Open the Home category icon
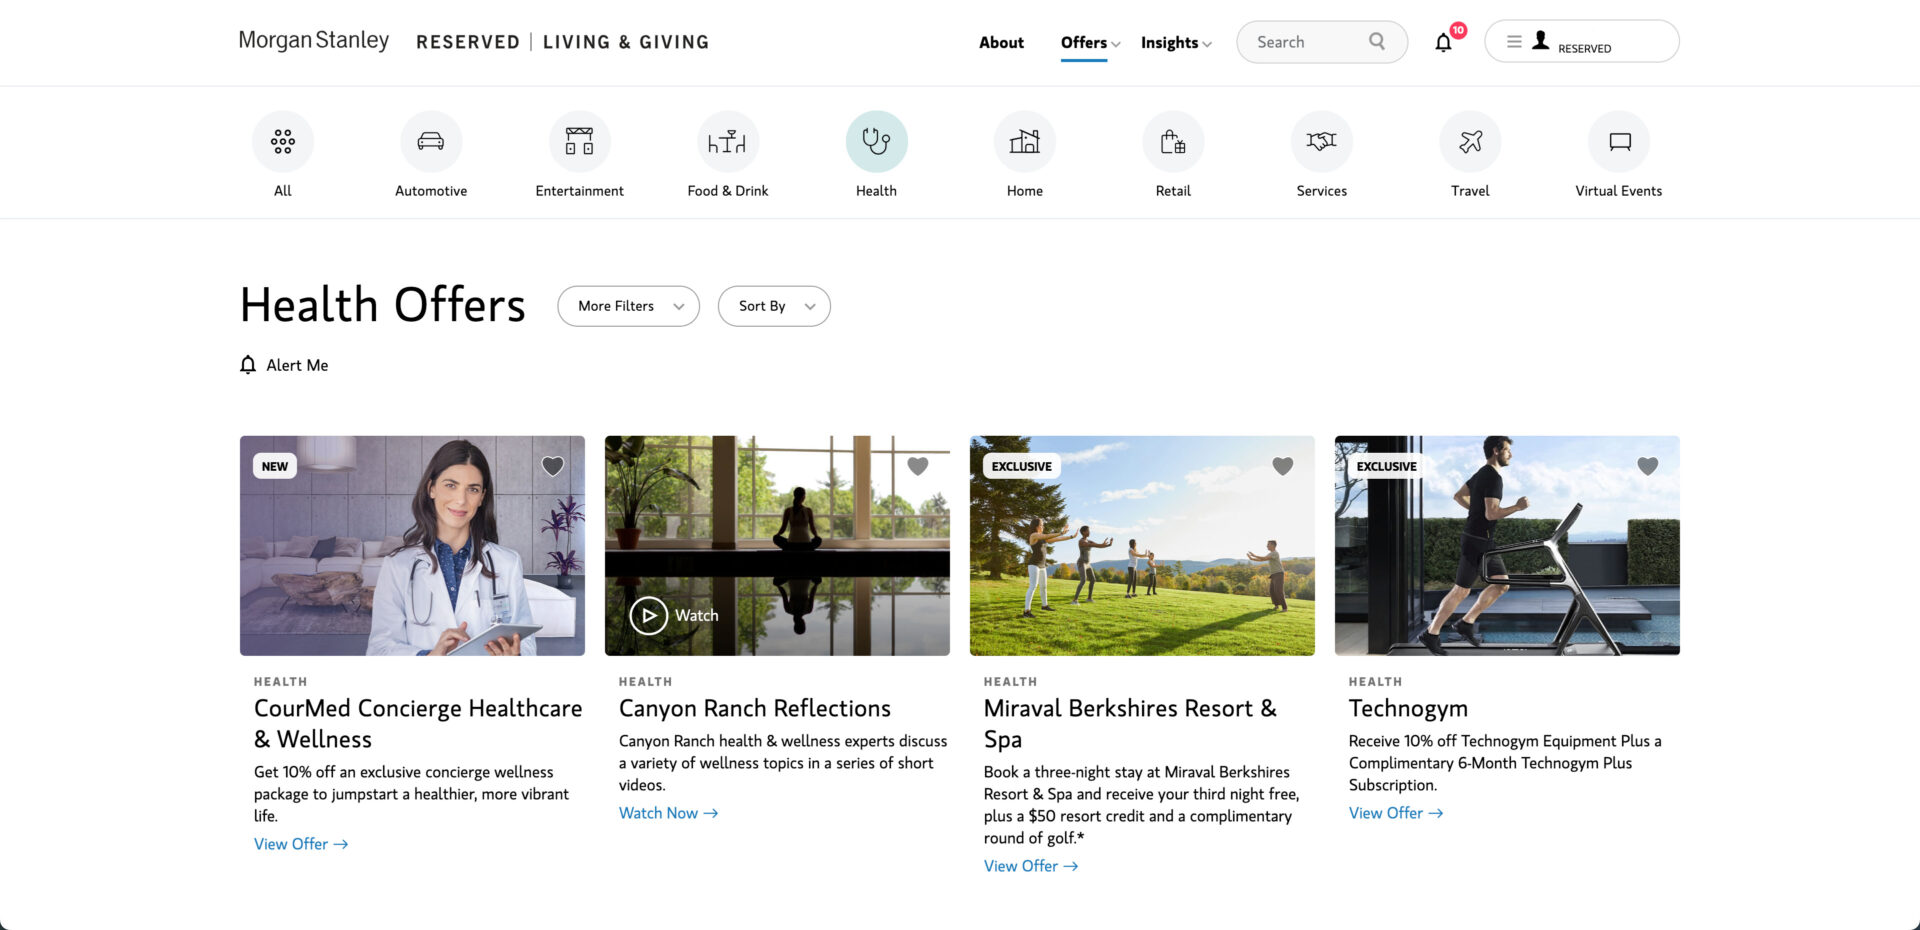The image size is (1920, 930). tap(1024, 142)
